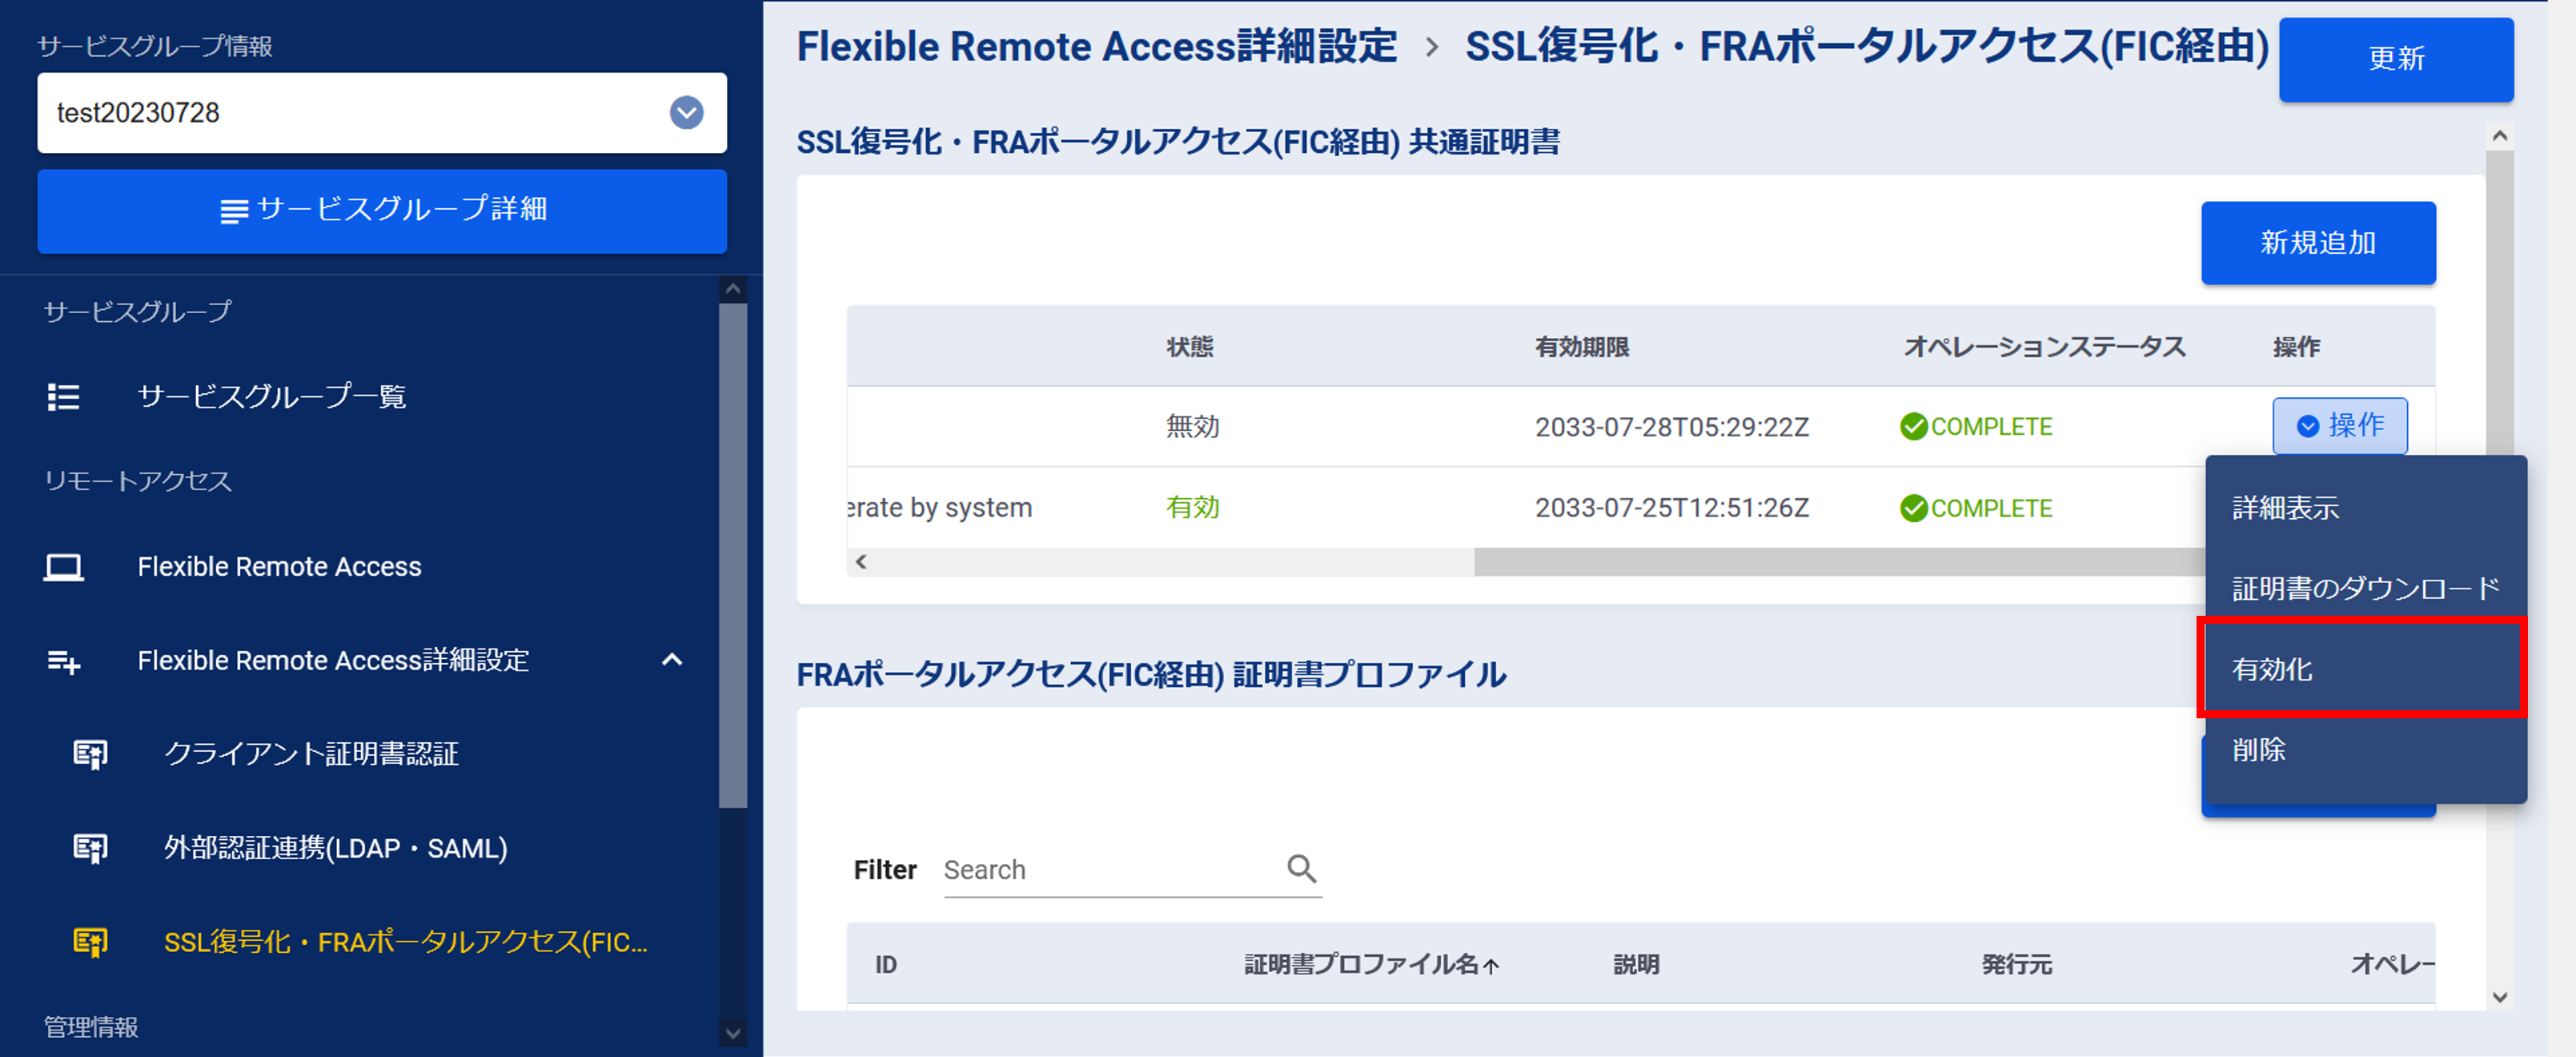Select 詳細表示 in the operations menu
The width and height of the screenshot is (2576, 1057).
pyautogui.click(x=2285, y=508)
